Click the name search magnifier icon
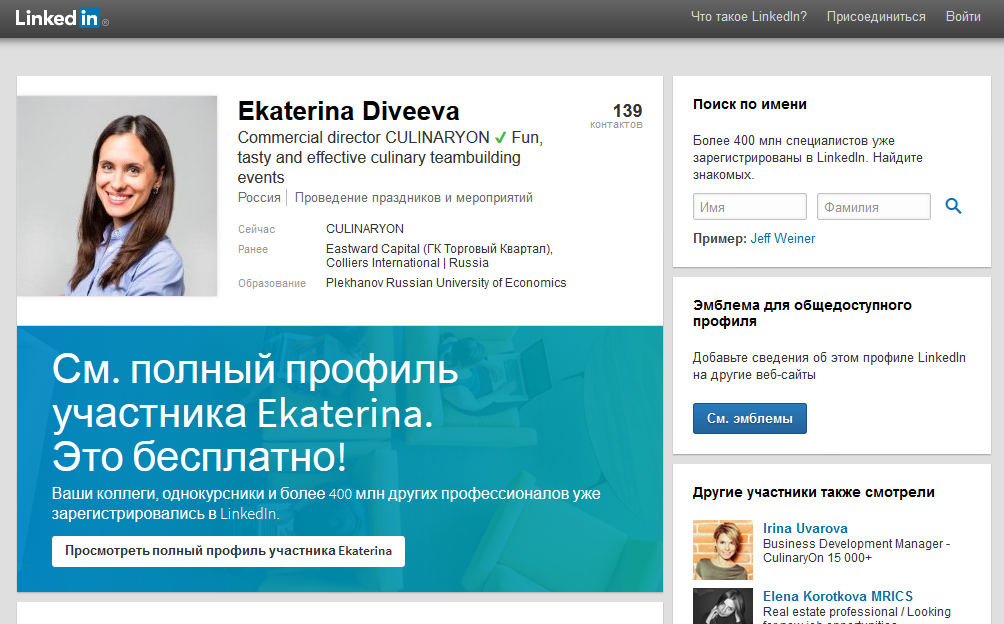Image resolution: width=1004 pixels, height=624 pixels. pos(953,206)
